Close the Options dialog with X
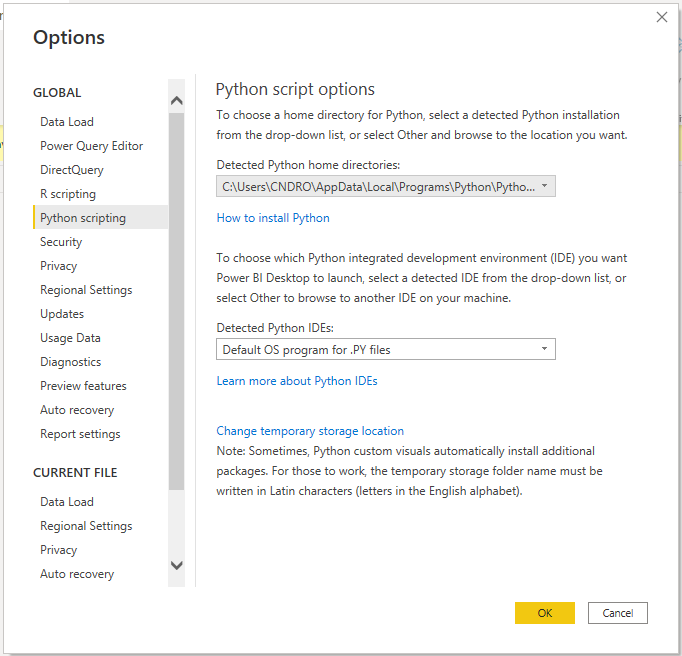The image size is (682, 656). (x=662, y=17)
